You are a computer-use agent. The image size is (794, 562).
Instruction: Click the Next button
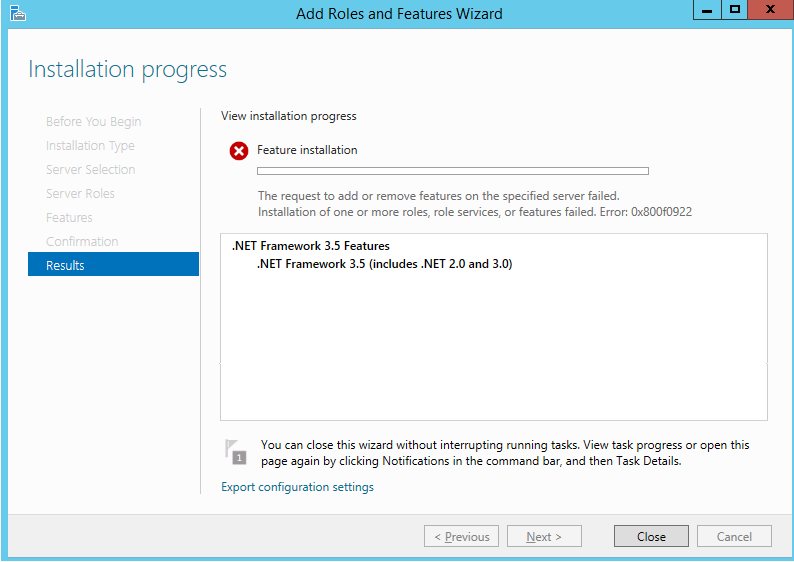(544, 536)
